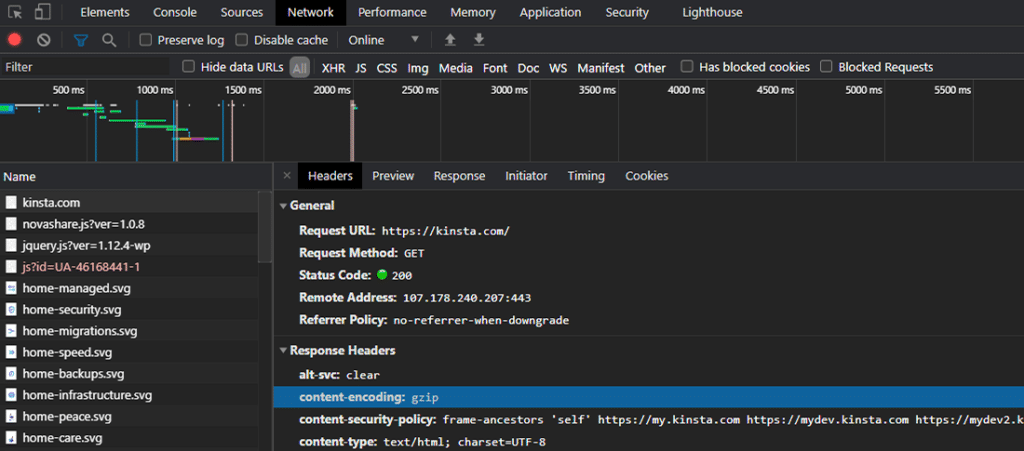Stop recording network log

click(15, 40)
